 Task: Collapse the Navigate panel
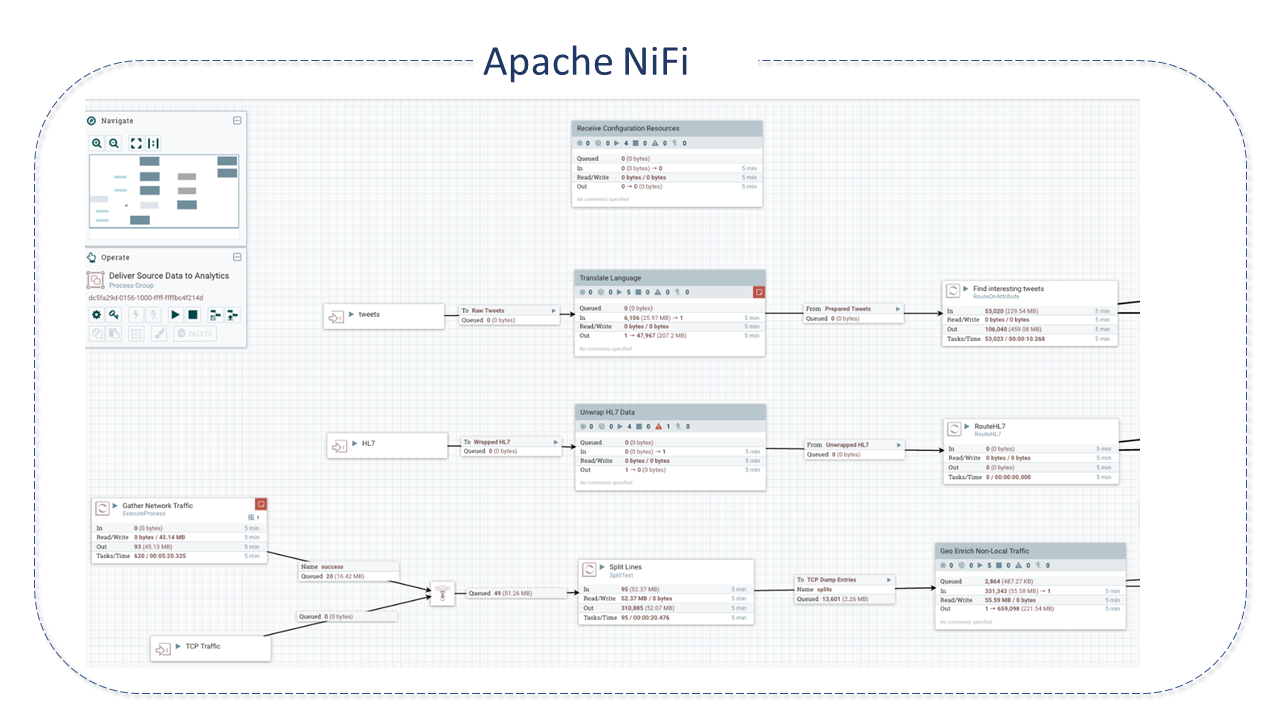tap(237, 120)
